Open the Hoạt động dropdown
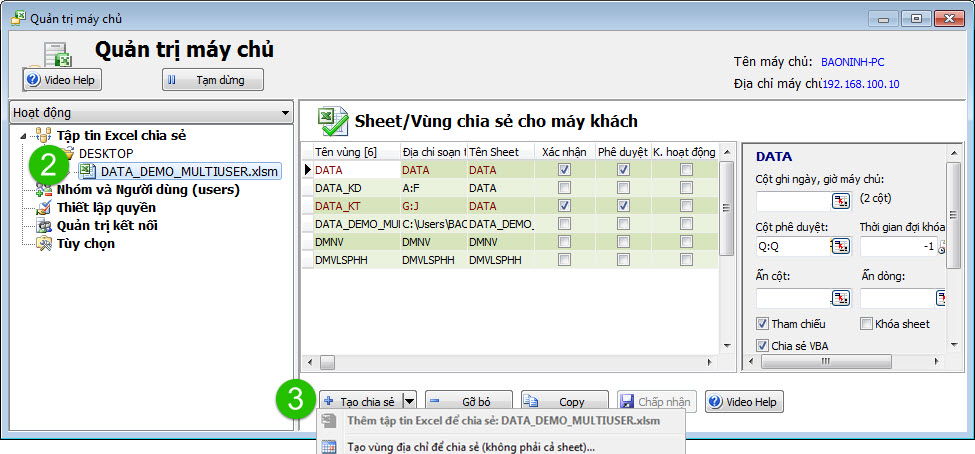Image resolution: width=975 pixels, height=454 pixels. [x=285, y=113]
